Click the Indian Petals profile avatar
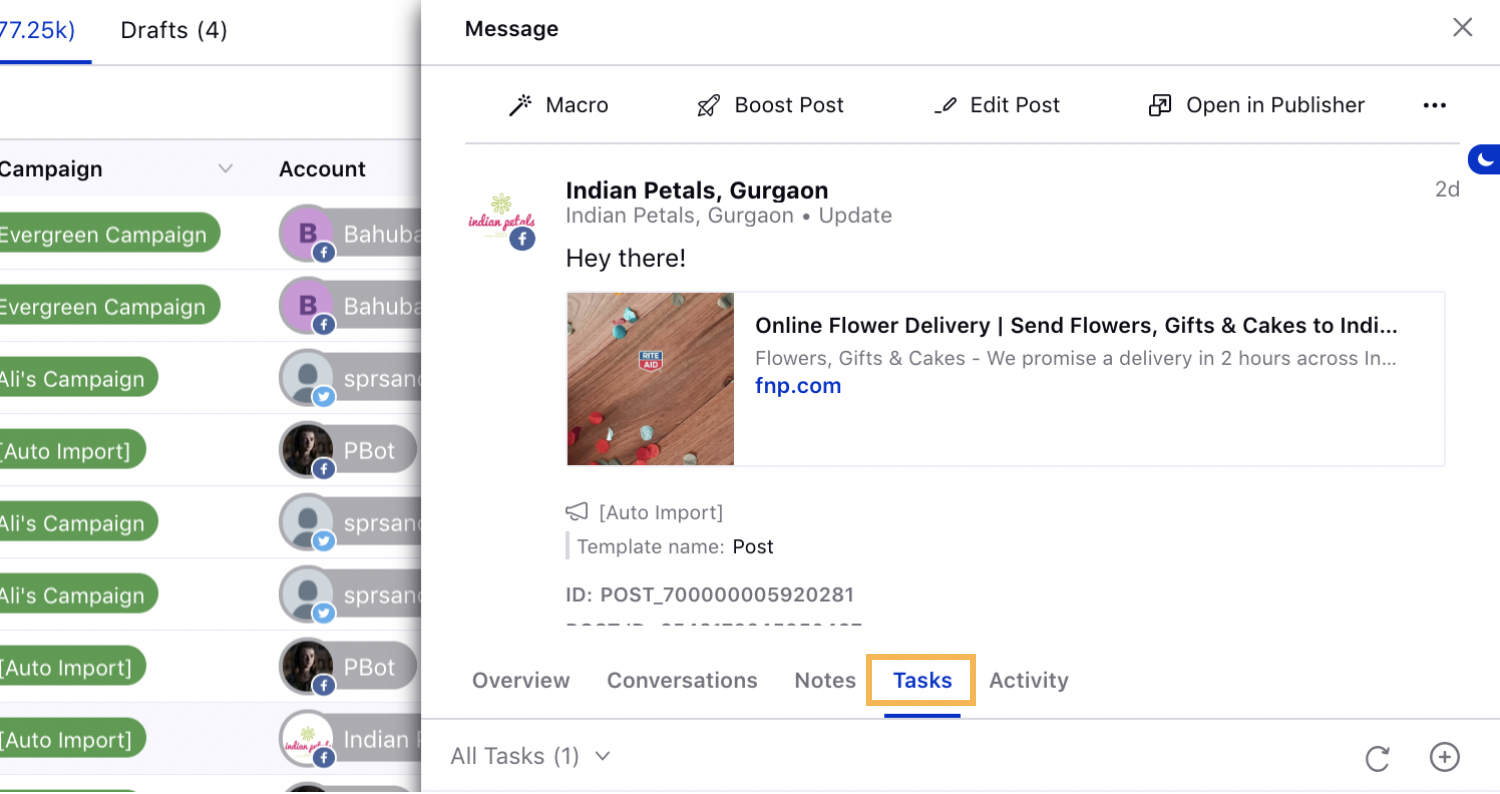The height and width of the screenshot is (794, 1500). click(x=502, y=219)
